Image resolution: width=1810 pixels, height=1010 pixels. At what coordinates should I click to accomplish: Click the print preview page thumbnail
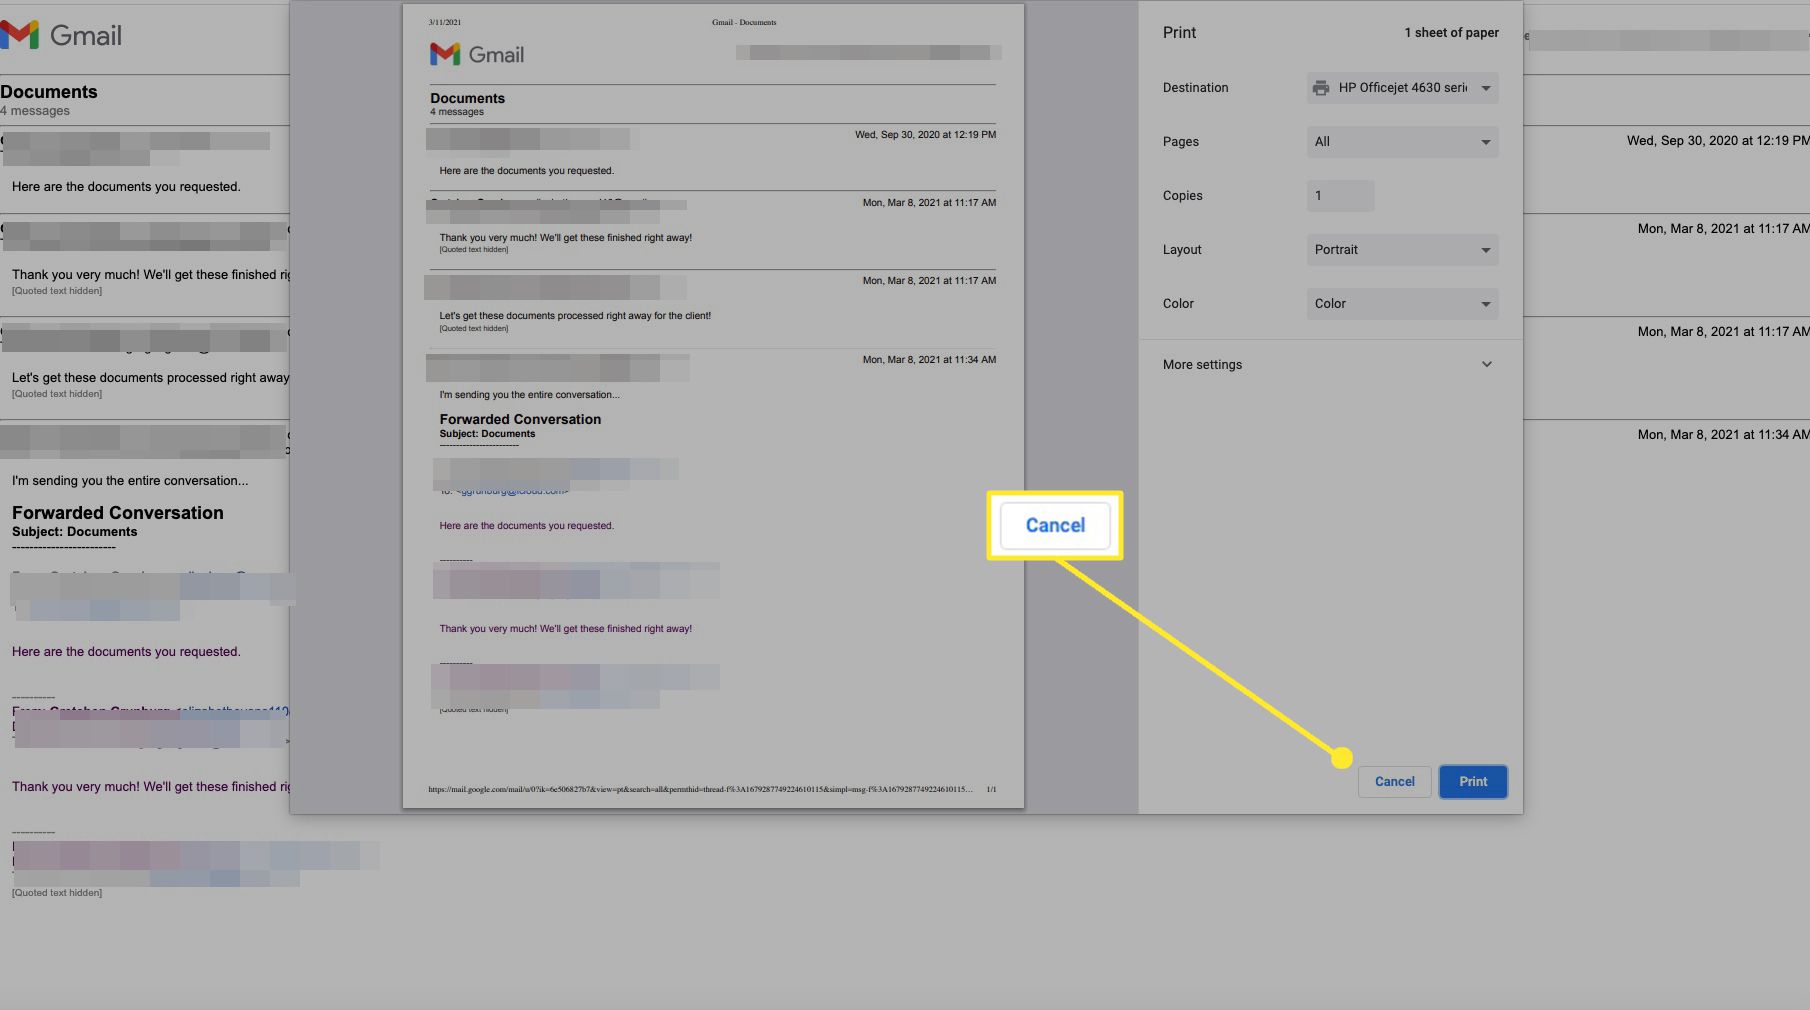point(713,406)
